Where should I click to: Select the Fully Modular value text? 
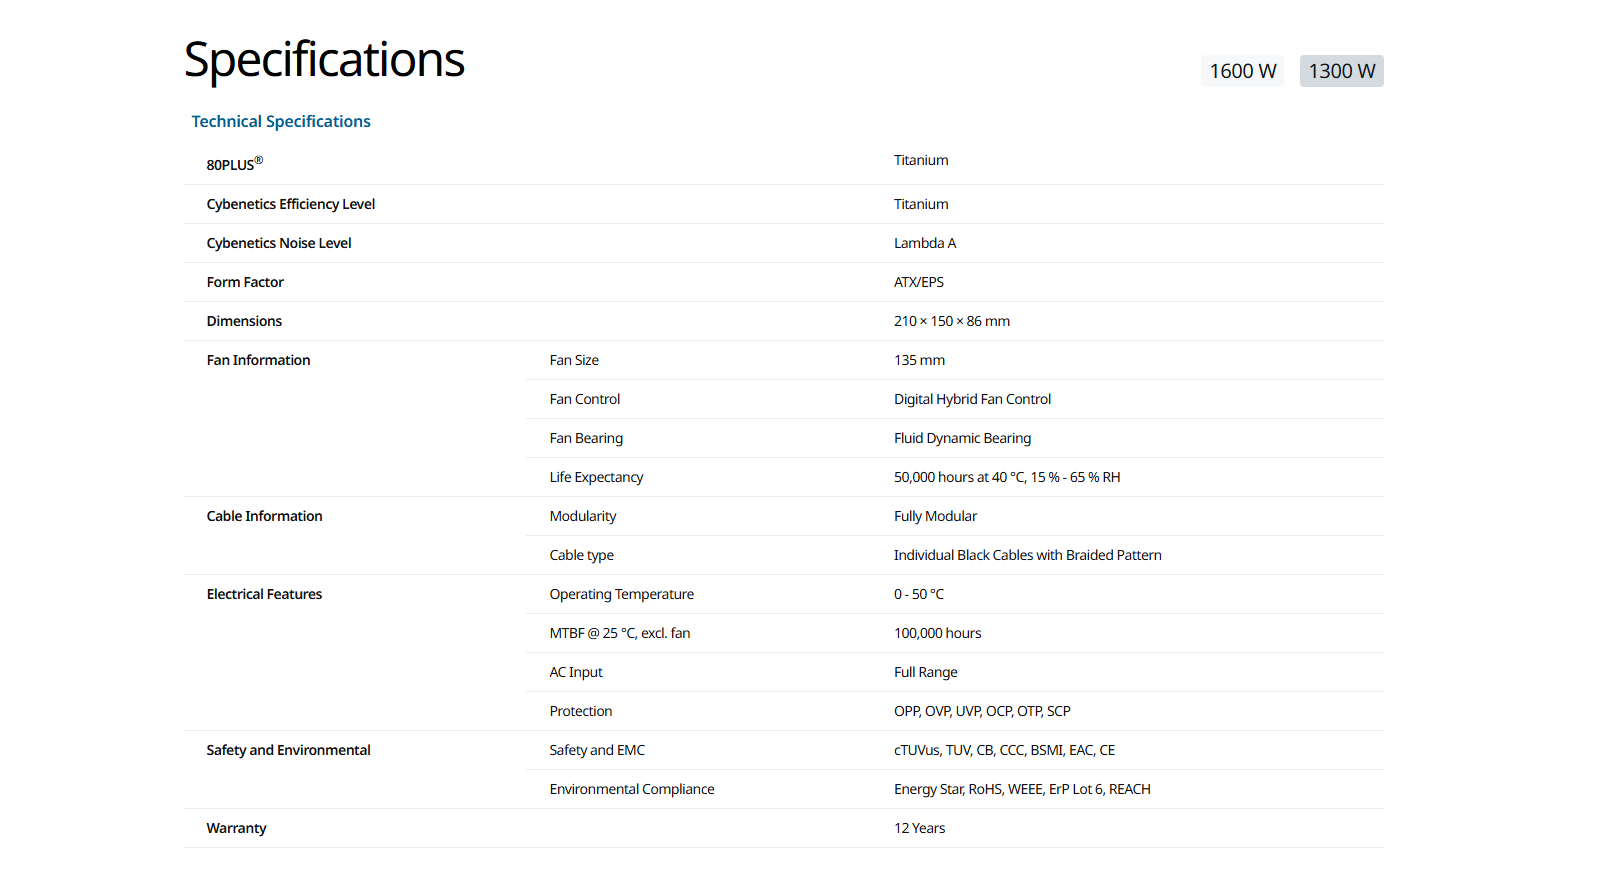point(935,516)
